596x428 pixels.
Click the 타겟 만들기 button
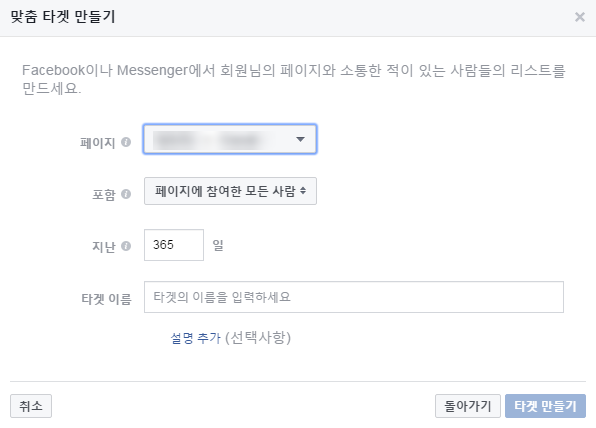[x=545, y=406]
